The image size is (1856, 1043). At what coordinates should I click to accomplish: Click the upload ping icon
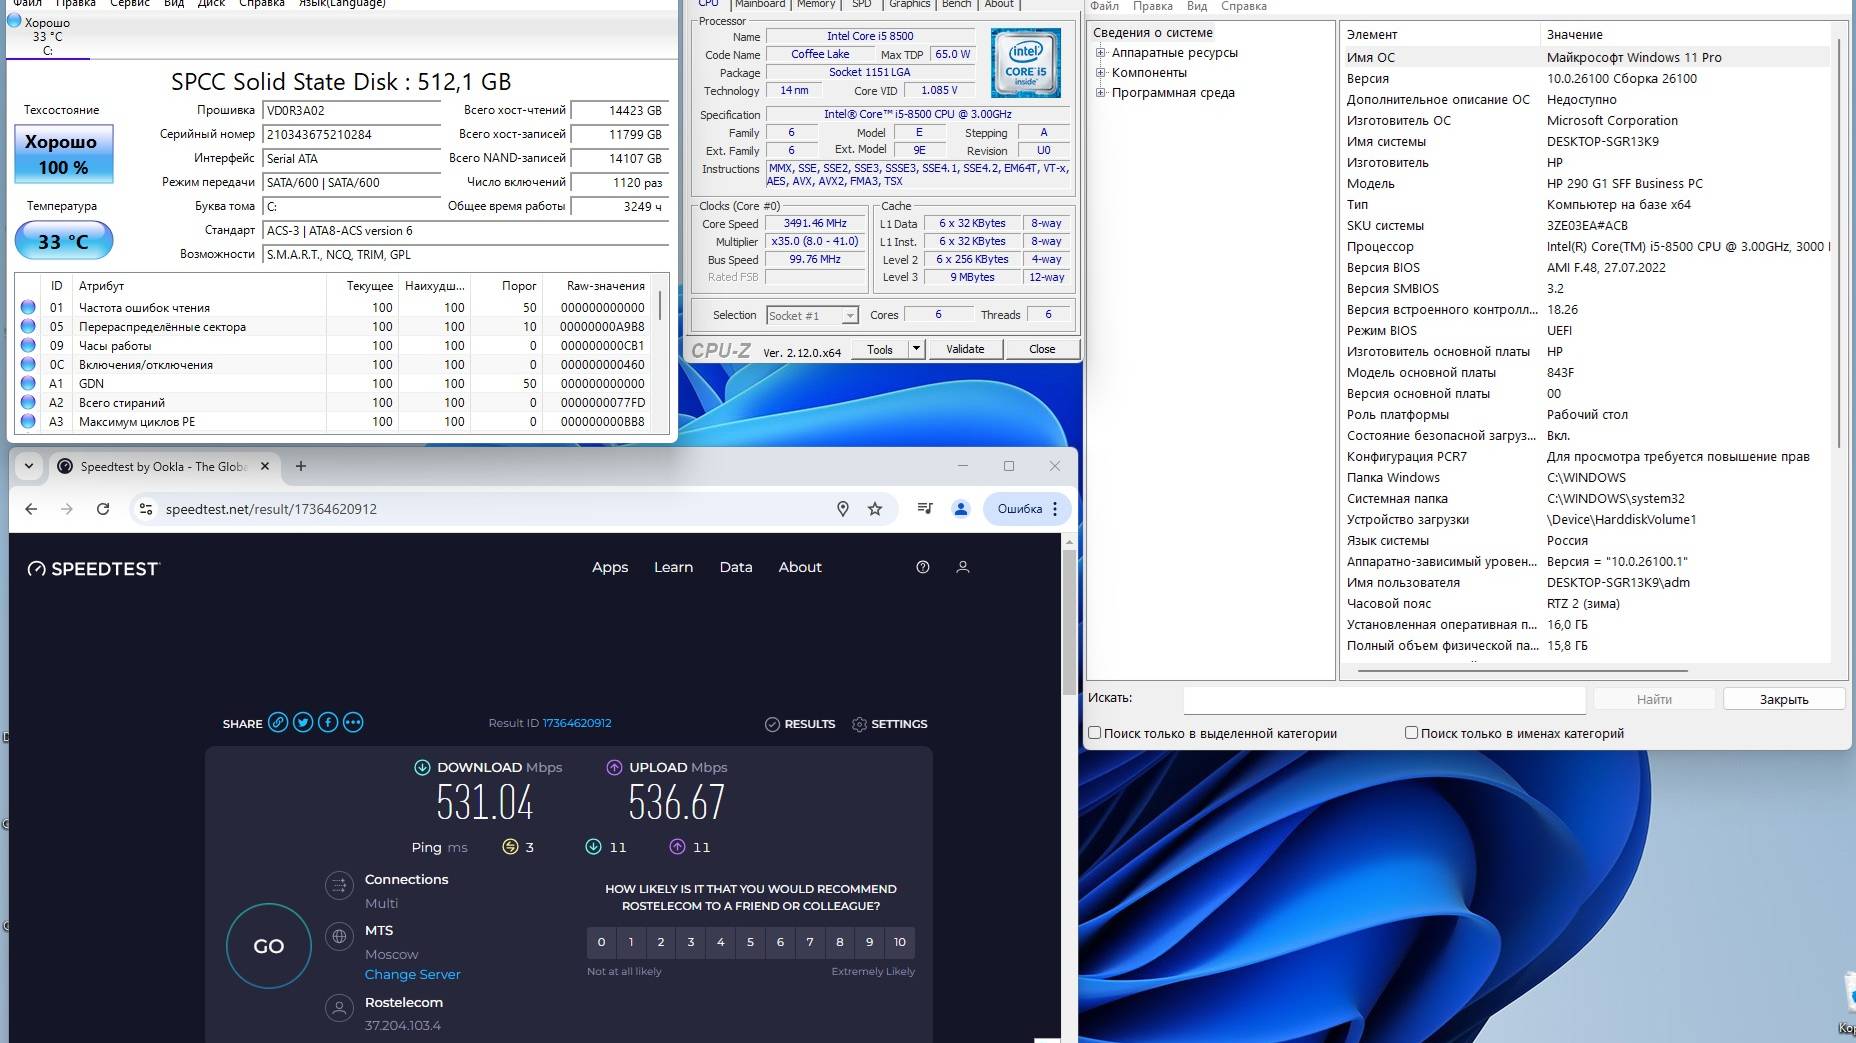point(677,847)
